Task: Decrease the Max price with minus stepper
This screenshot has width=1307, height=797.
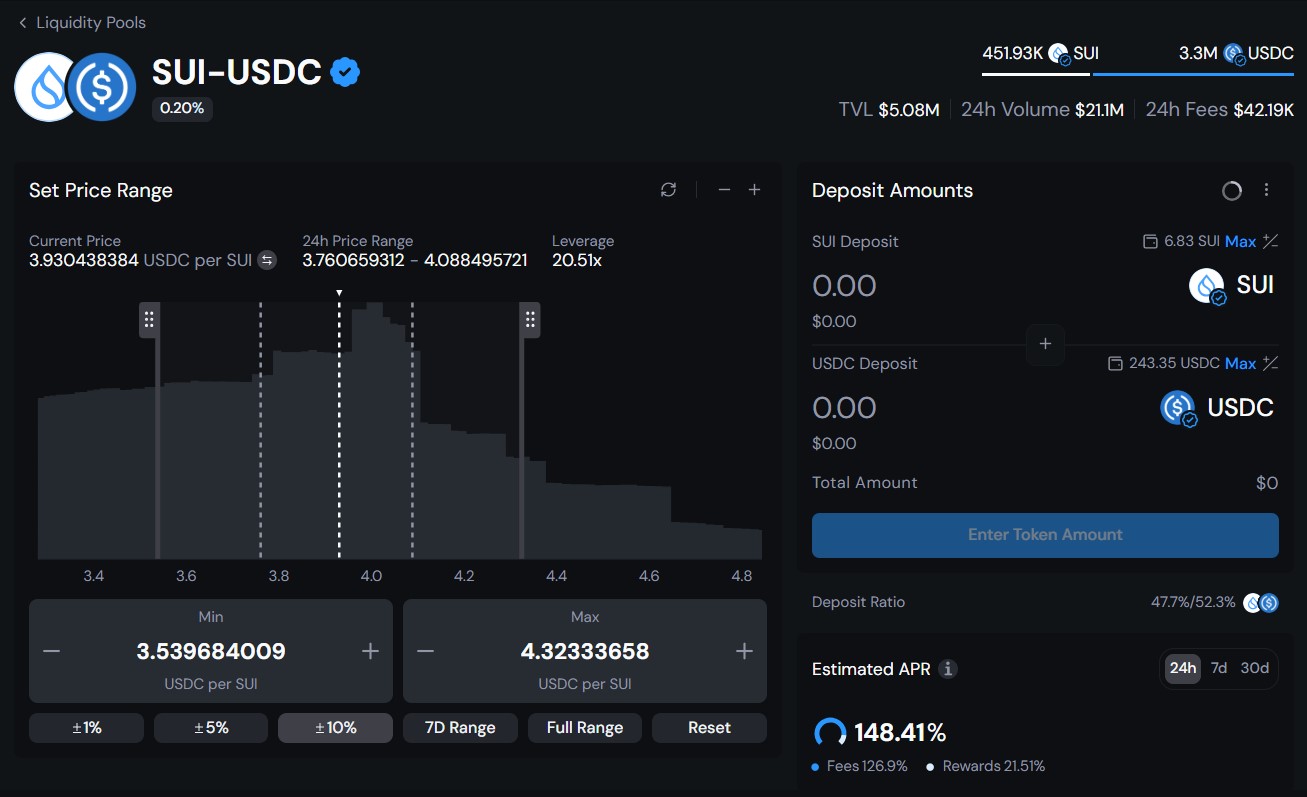Action: click(x=425, y=651)
